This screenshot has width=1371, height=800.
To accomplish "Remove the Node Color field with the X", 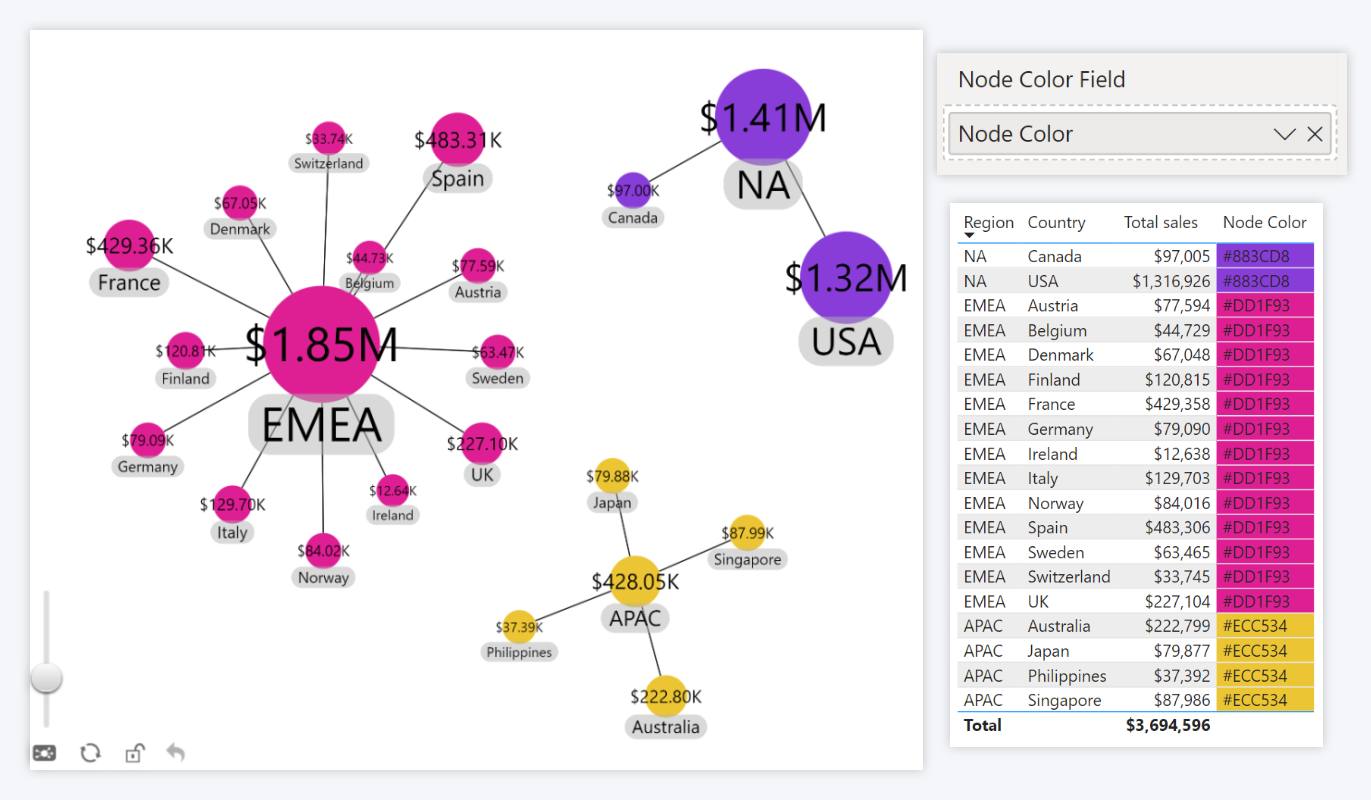I will pos(1315,133).
